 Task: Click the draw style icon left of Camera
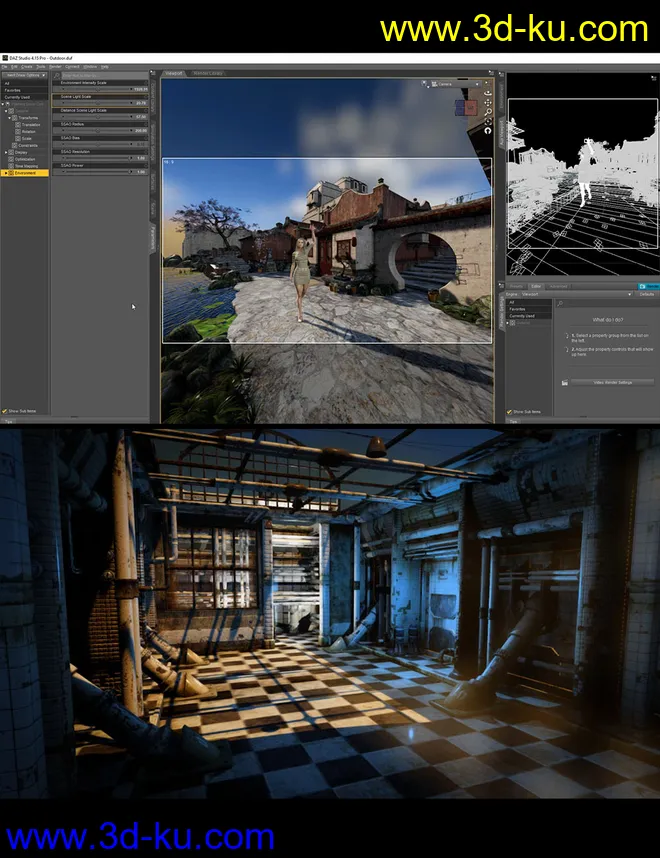tap(425, 84)
